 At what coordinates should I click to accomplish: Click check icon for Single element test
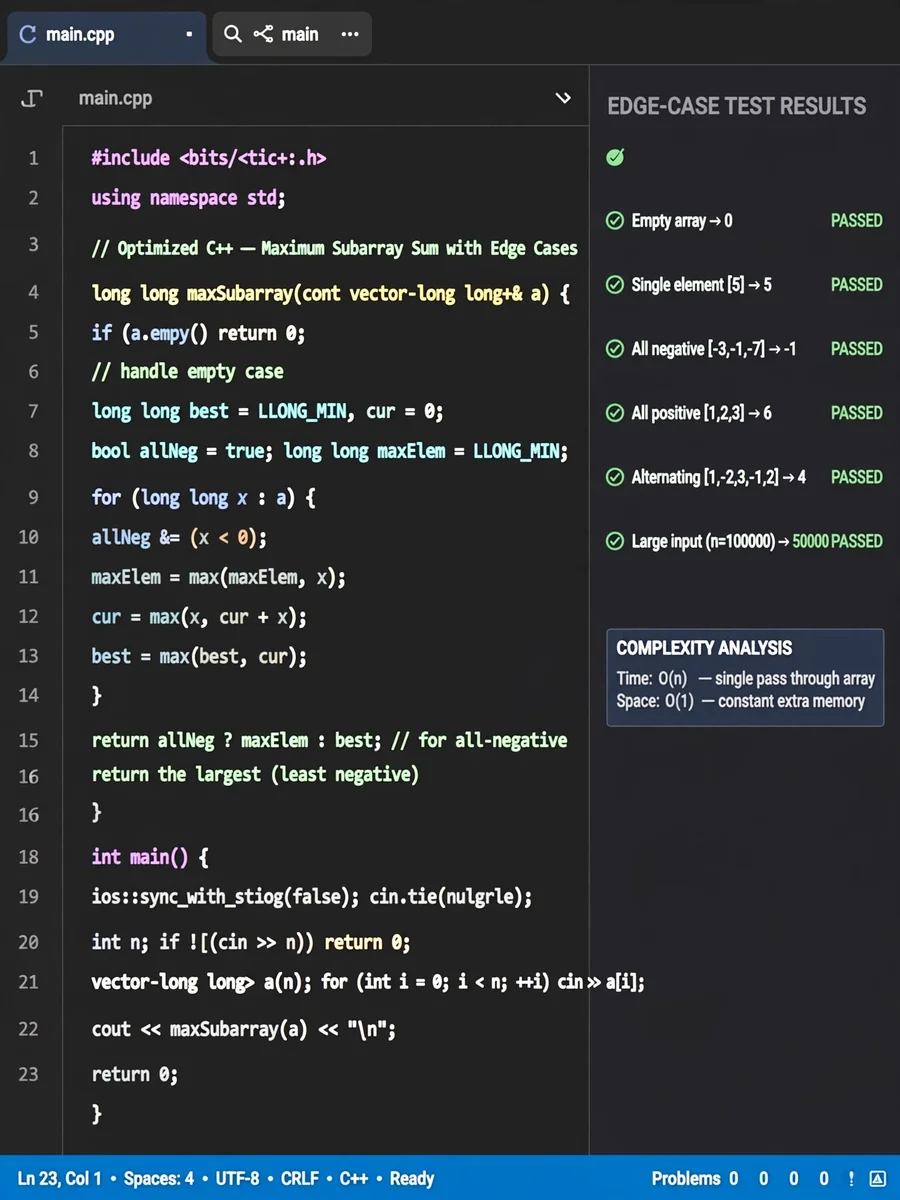pos(615,285)
